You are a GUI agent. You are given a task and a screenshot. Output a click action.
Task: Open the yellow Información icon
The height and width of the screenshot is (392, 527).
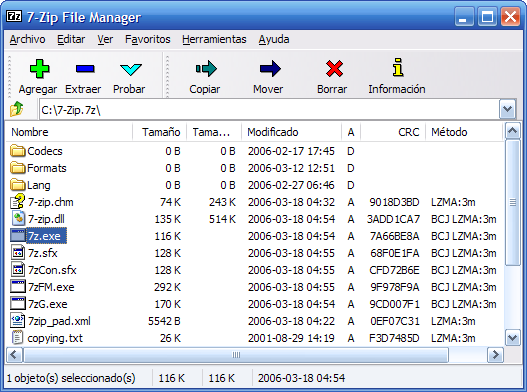[398, 67]
